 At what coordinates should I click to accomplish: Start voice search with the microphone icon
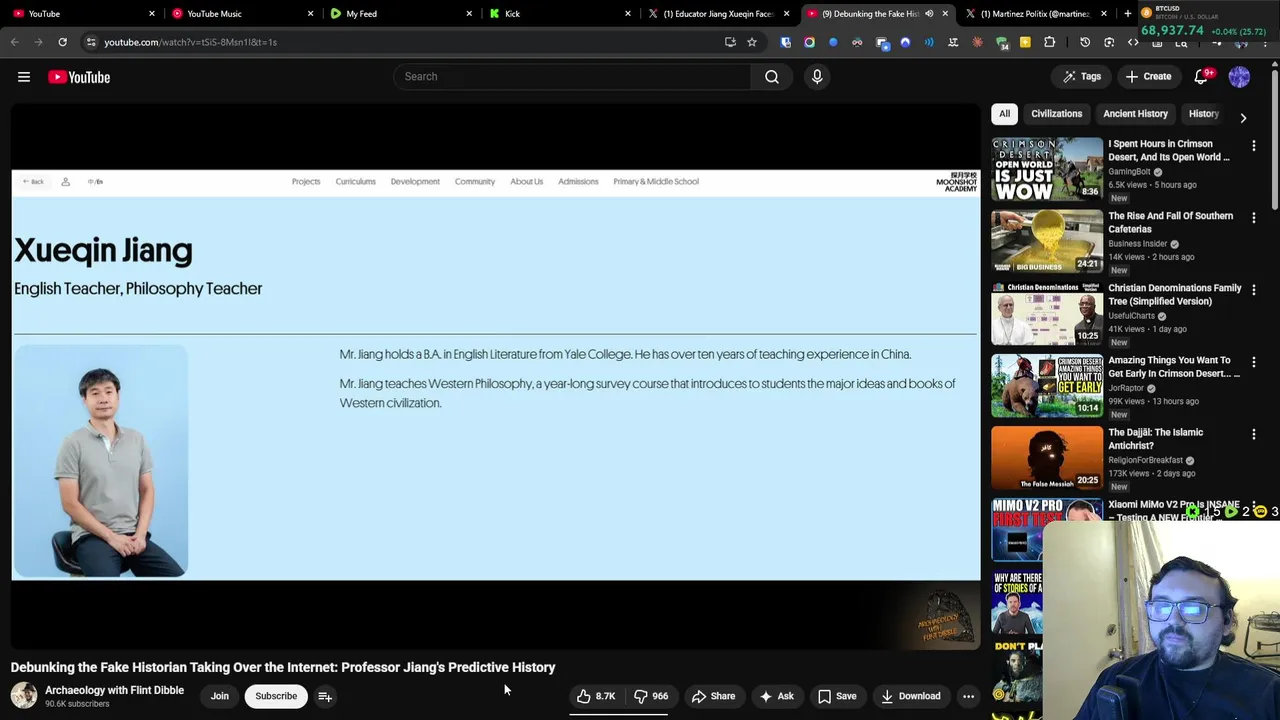(817, 77)
